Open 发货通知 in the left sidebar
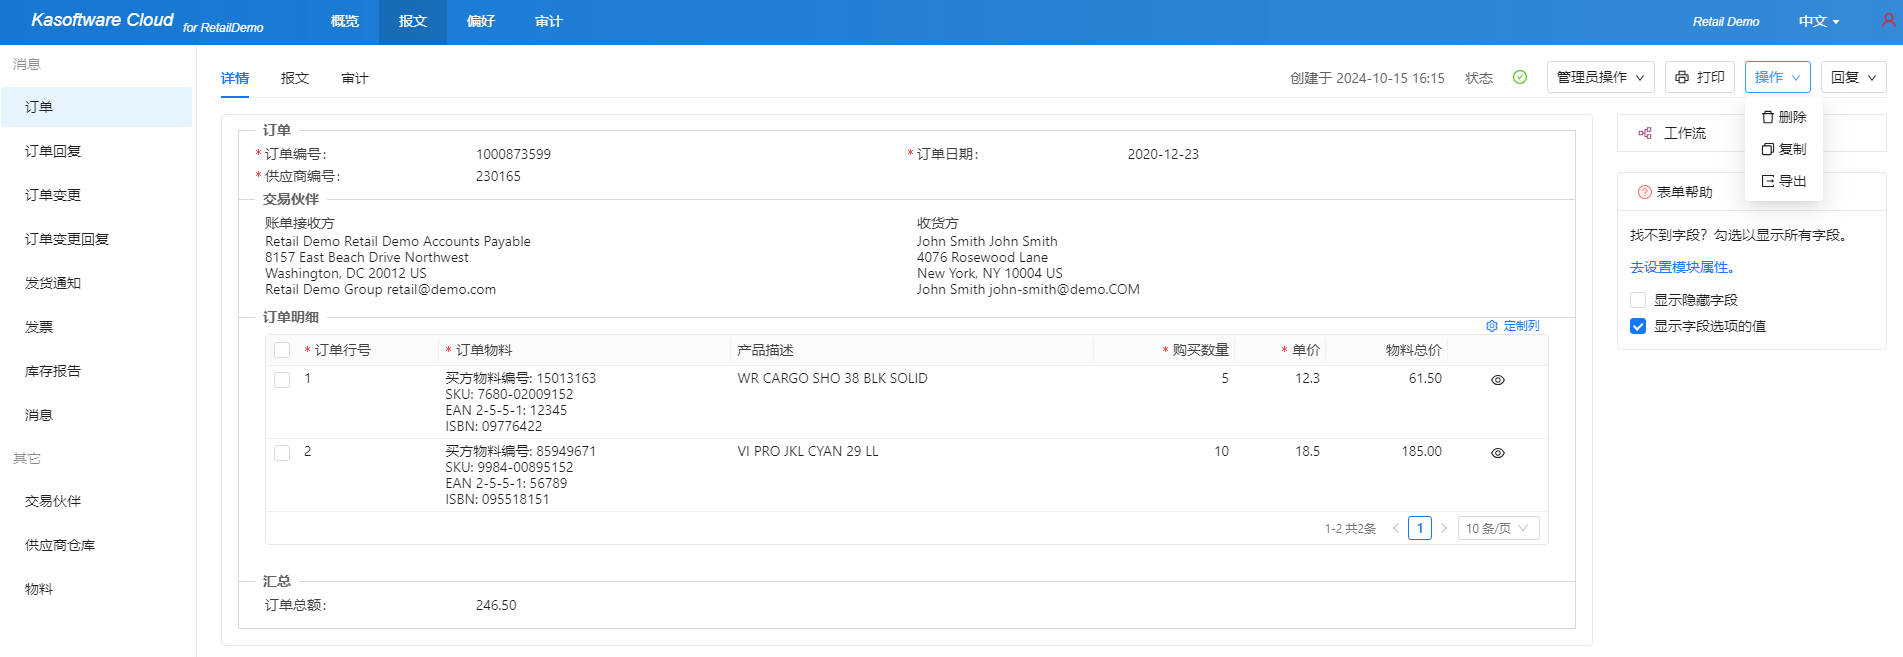The image size is (1903, 657). [53, 283]
